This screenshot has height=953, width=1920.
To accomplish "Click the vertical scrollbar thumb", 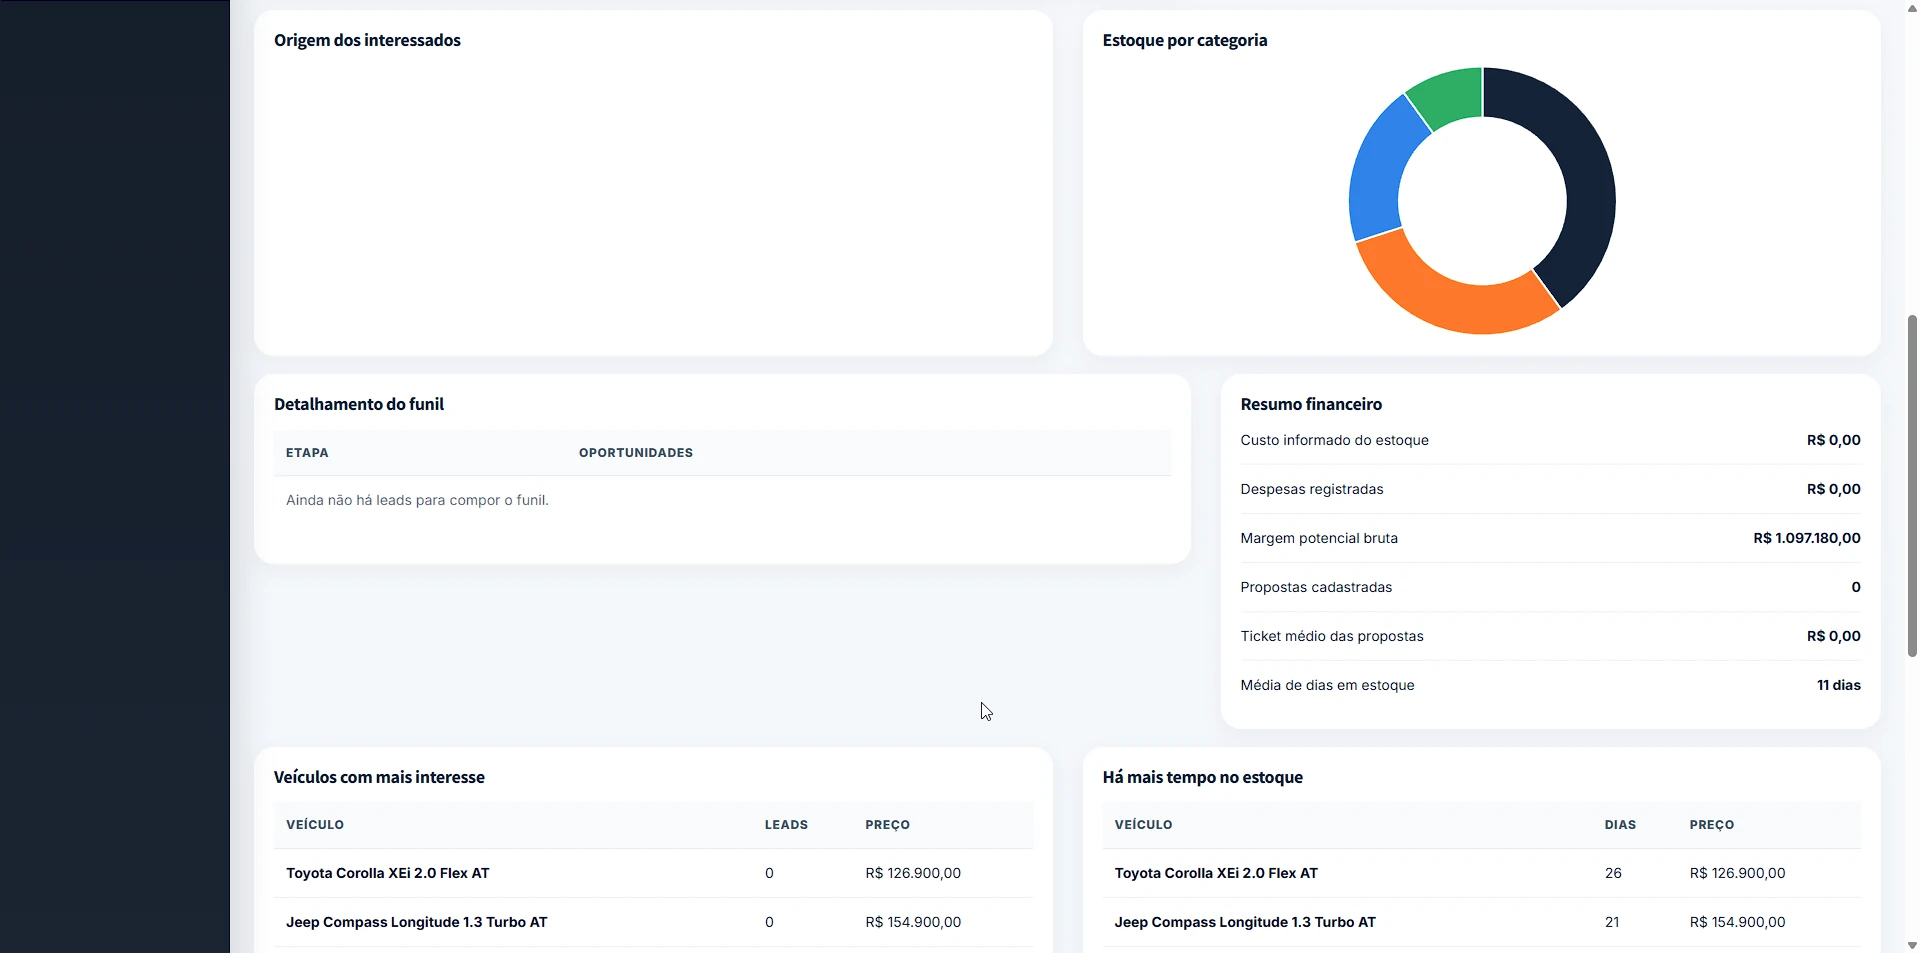I will click(1912, 485).
